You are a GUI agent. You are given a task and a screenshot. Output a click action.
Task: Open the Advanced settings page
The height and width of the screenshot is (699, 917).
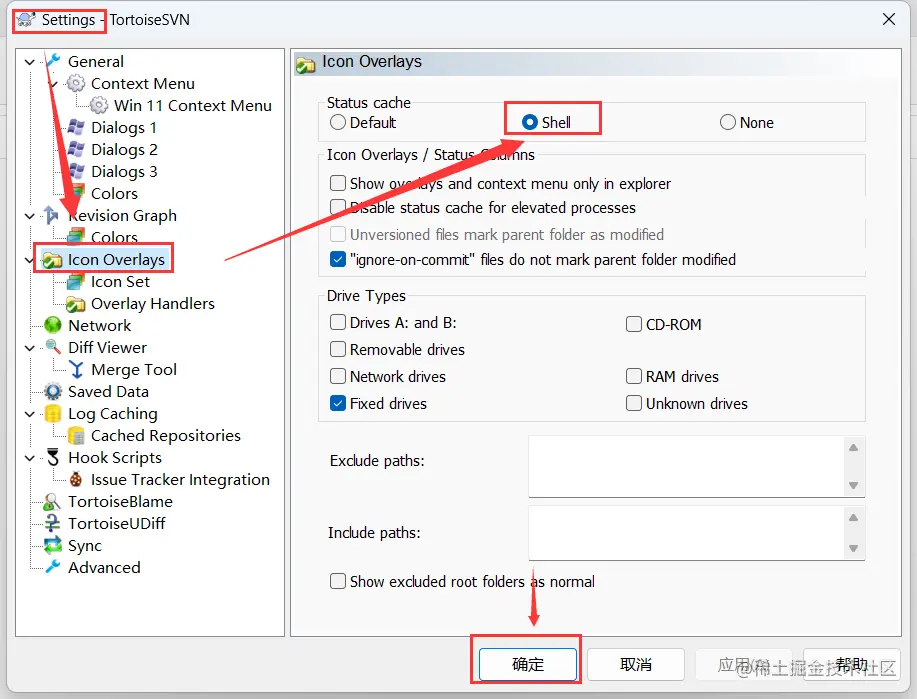coord(104,567)
